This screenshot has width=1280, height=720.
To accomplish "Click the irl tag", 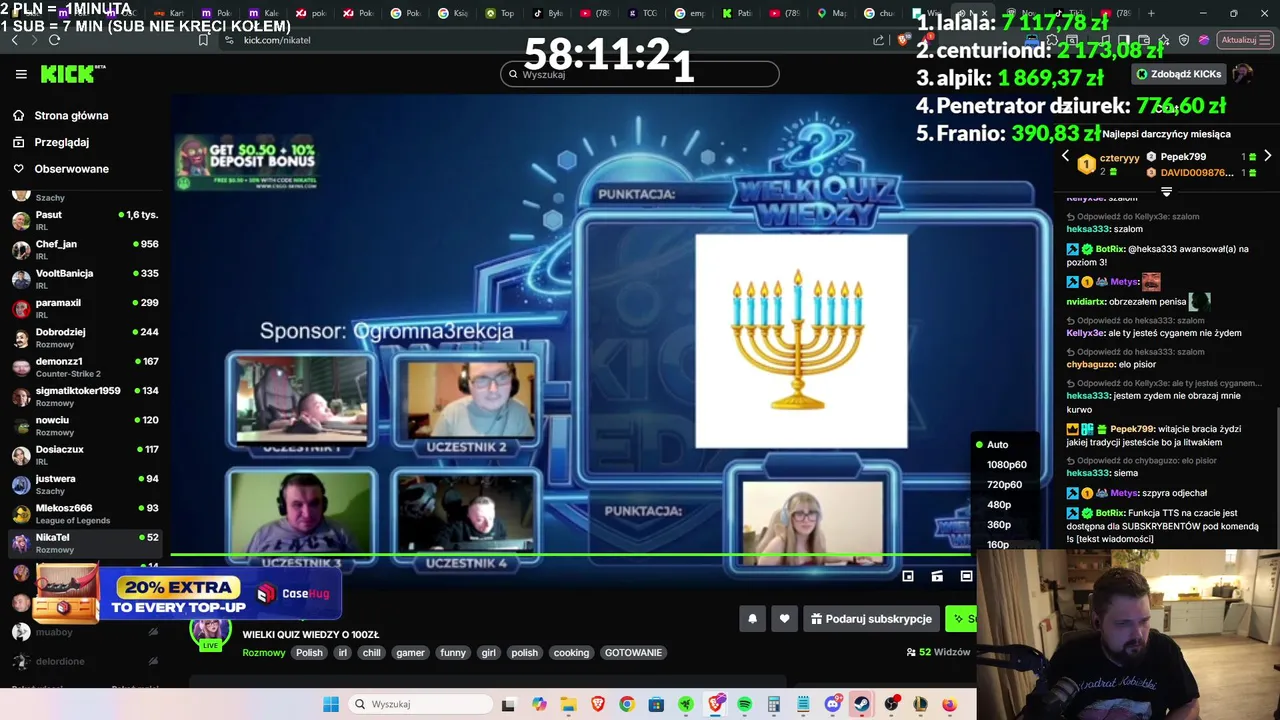I will [x=342, y=652].
